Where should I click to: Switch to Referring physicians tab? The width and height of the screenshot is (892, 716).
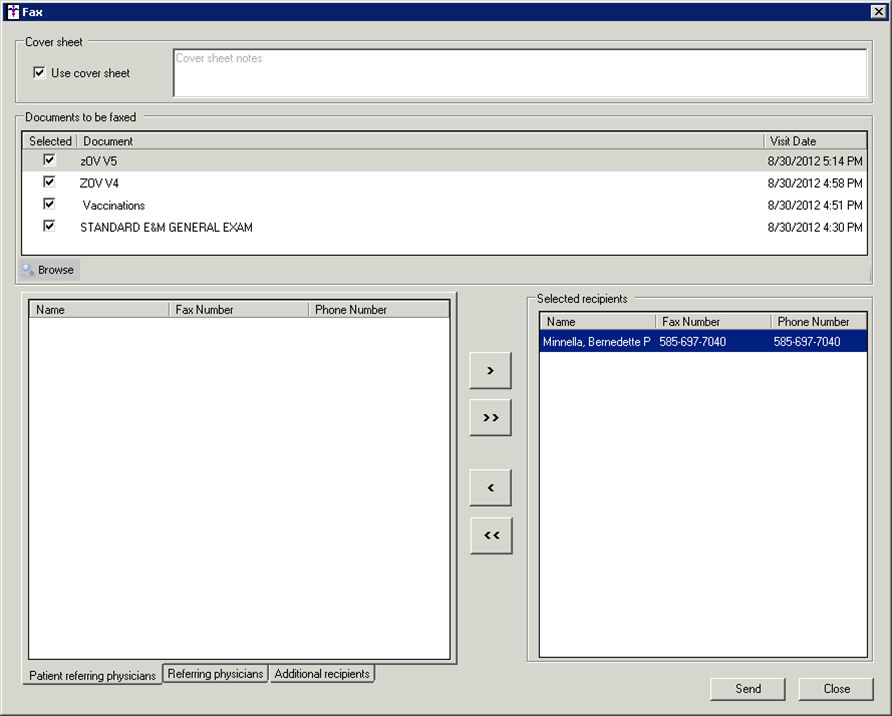coord(215,674)
